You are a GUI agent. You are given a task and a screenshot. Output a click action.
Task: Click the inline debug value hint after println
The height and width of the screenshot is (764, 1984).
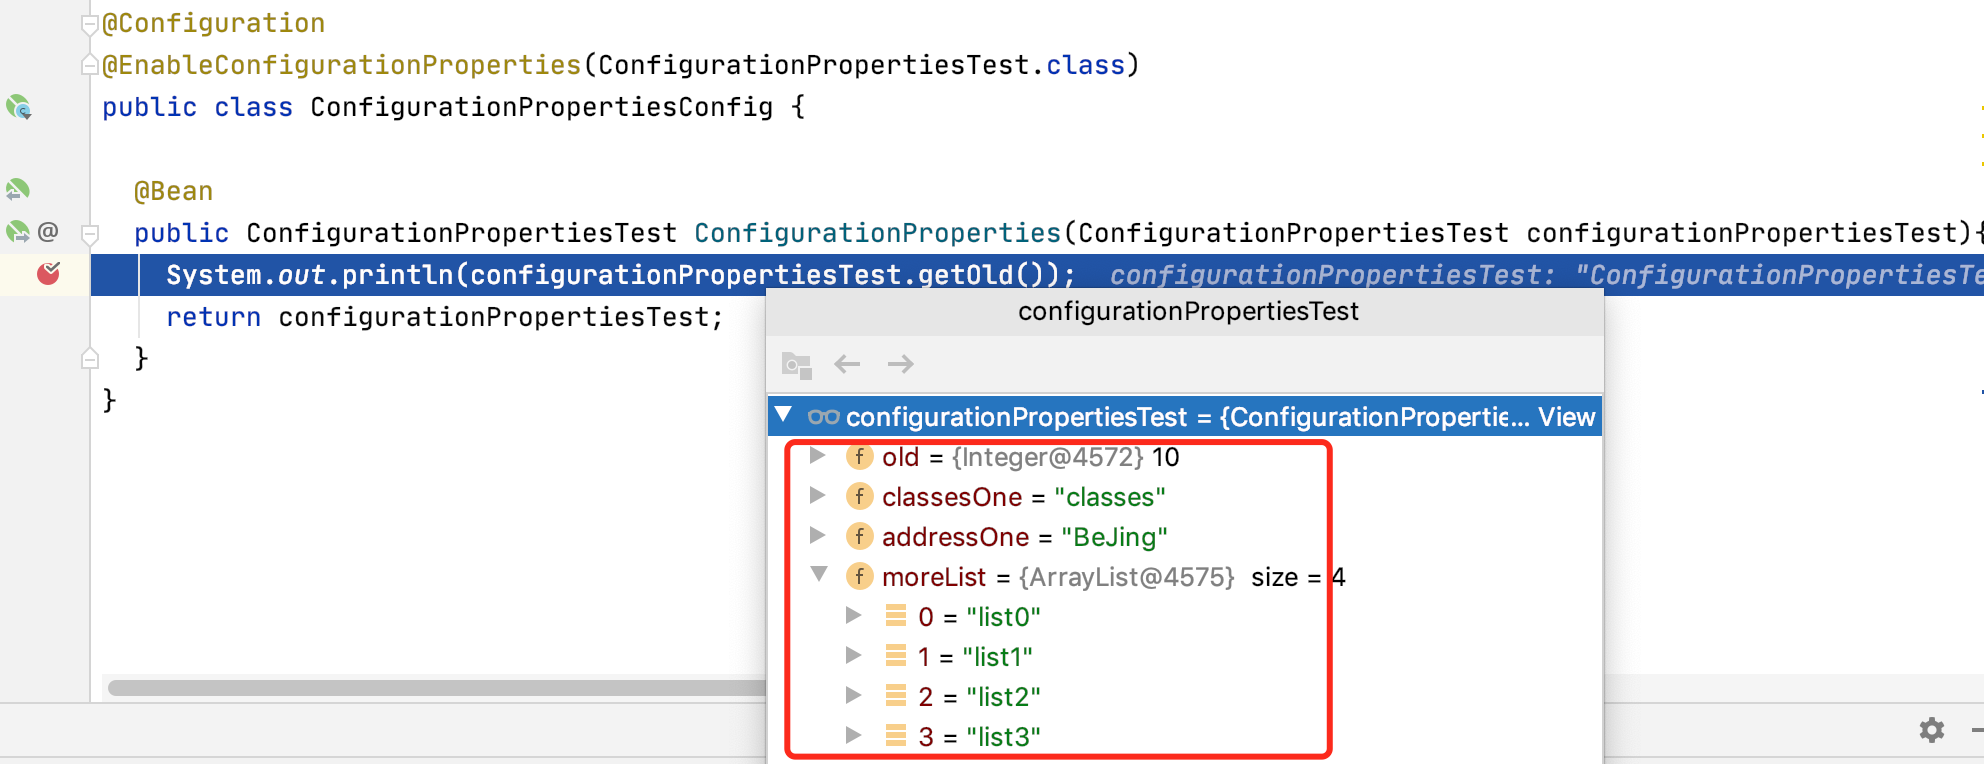click(1546, 275)
